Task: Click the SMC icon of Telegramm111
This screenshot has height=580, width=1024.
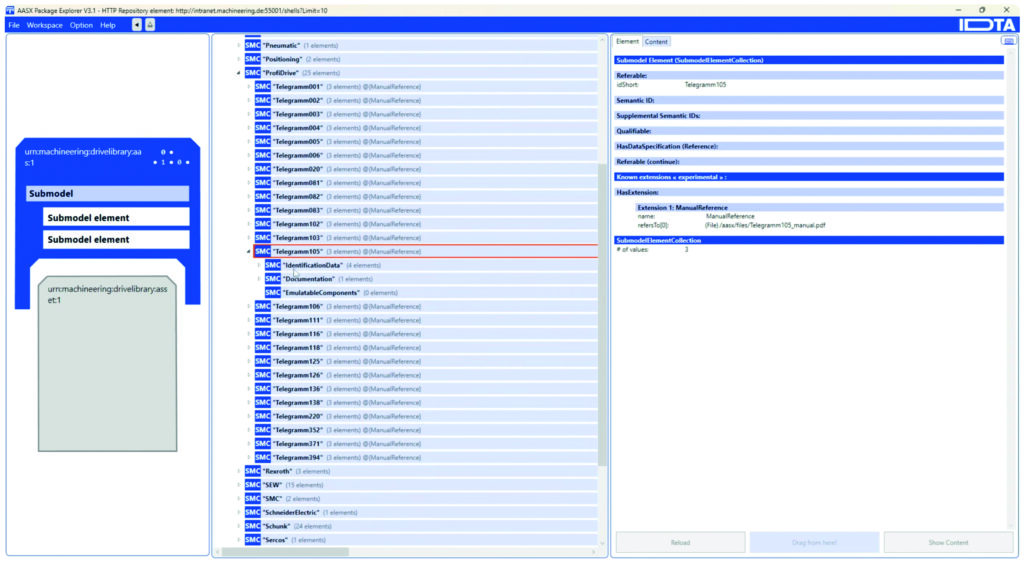Action: tap(263, 319)
